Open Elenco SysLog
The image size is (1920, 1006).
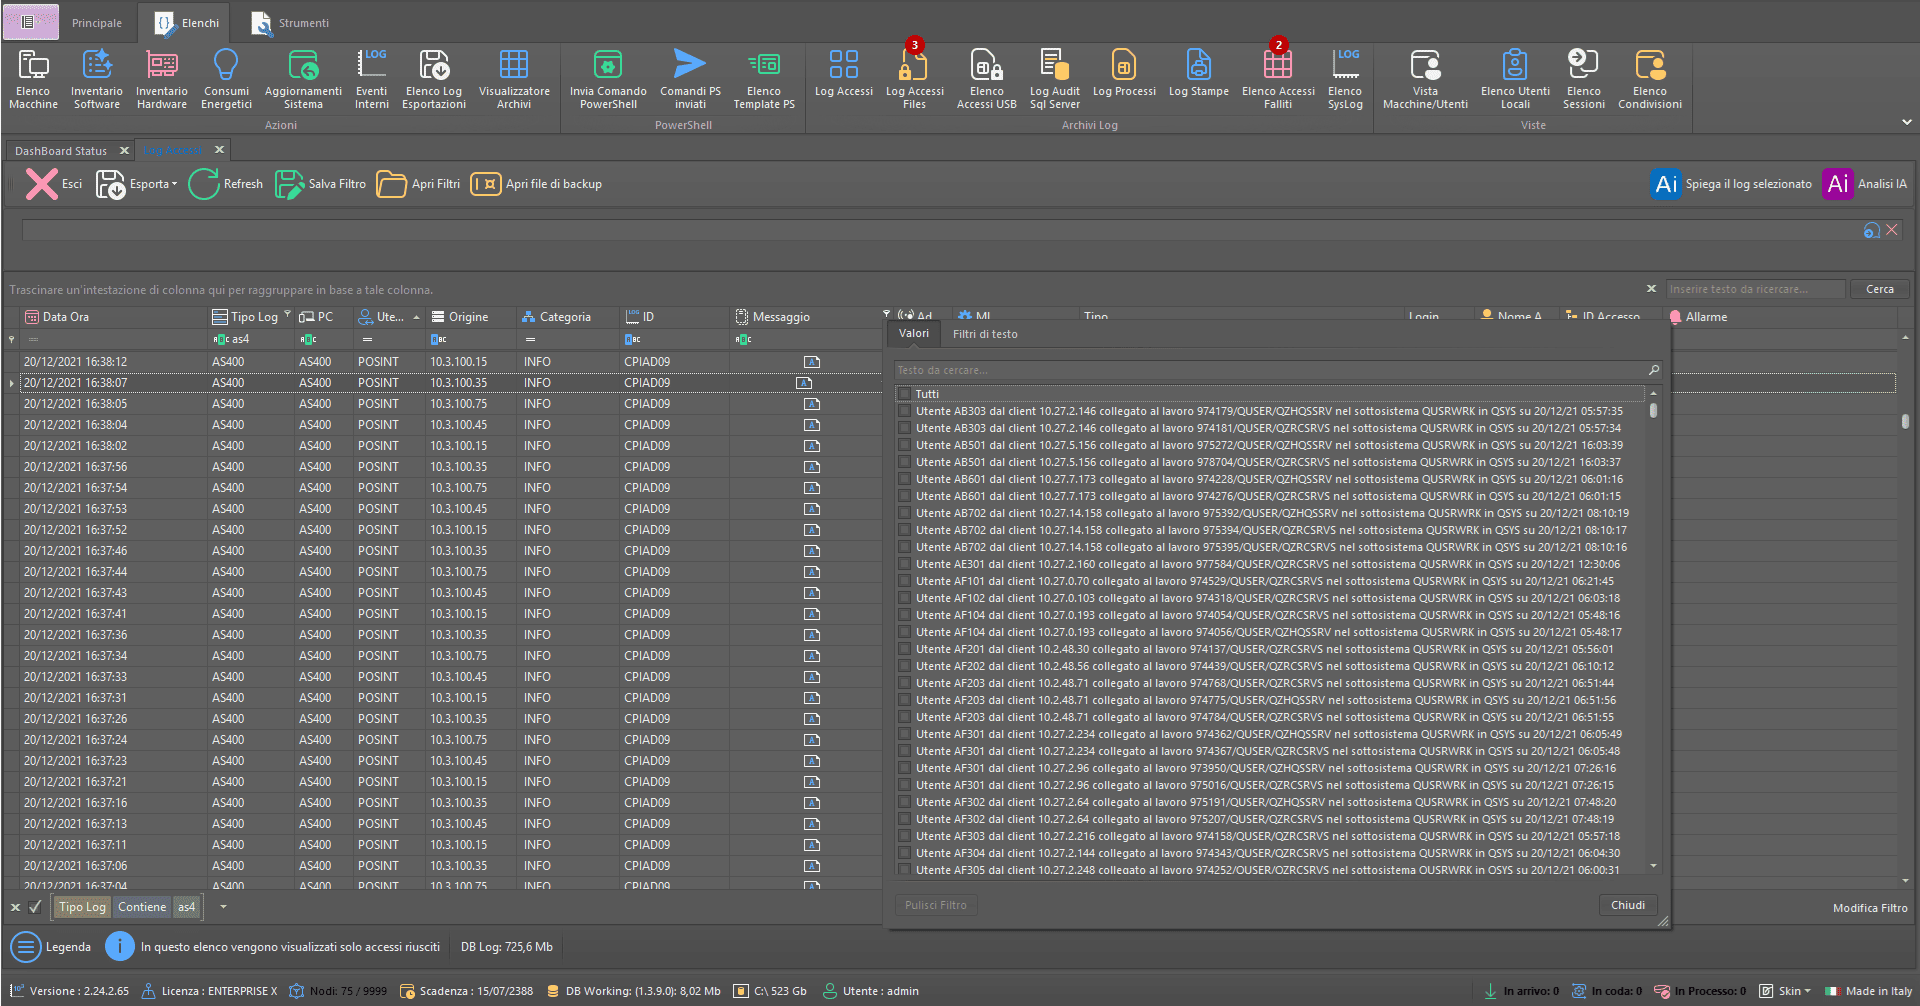[1345, 79]
